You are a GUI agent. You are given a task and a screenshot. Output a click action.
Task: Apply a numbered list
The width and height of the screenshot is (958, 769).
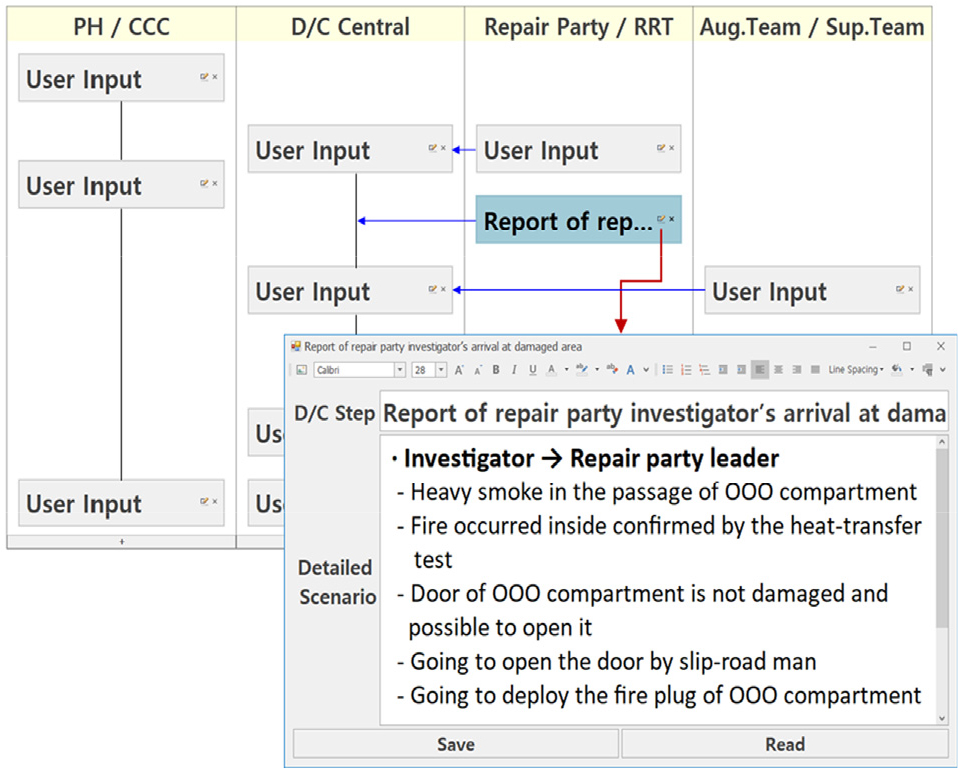coord(686,370)
